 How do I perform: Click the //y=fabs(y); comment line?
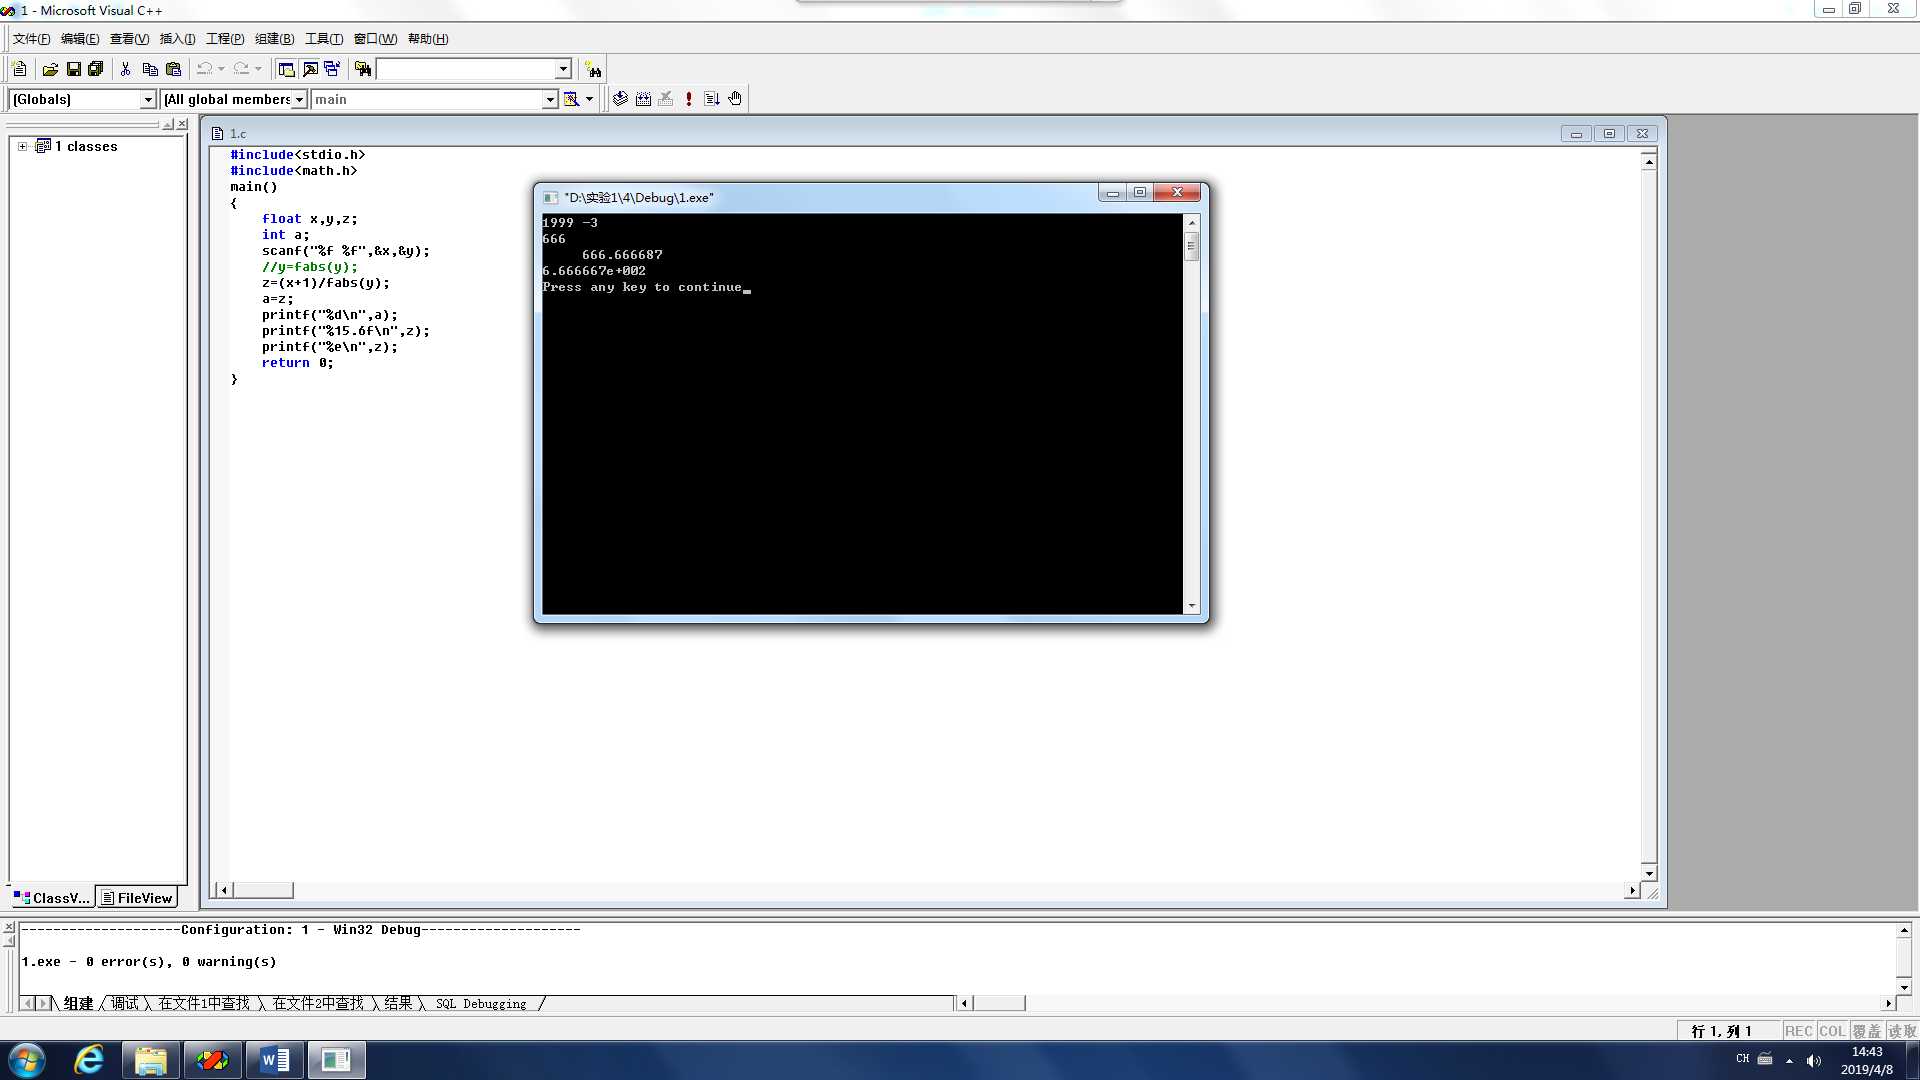[309, 267]
